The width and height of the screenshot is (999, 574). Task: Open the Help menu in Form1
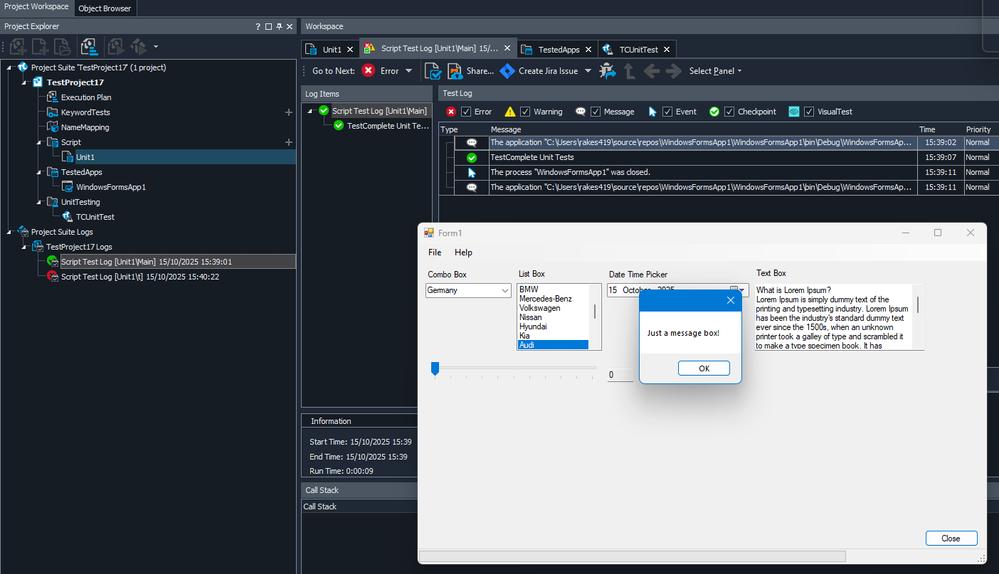pyautogui.click(x=463, y=252)
